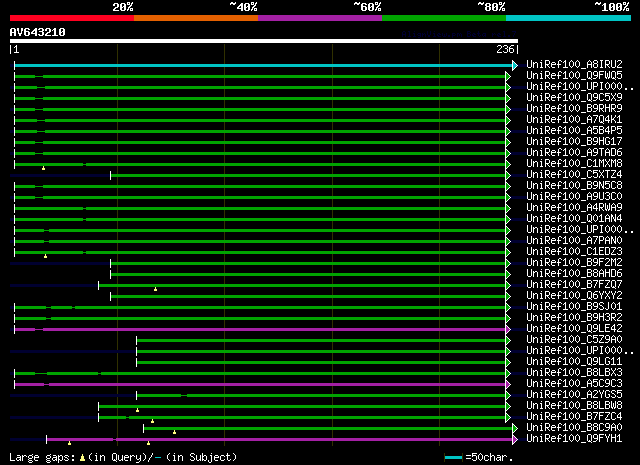Click the purple arrowhead ending the Q9FYH1 alignment
The width and height of the screenshot is (640, 465).
click(515, 439)
